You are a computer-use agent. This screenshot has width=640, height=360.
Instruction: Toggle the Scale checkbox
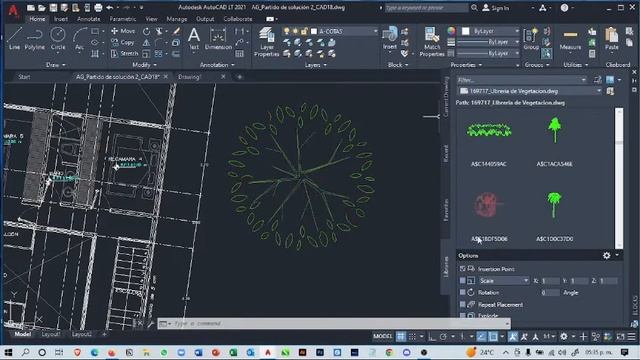coord(462,280)
